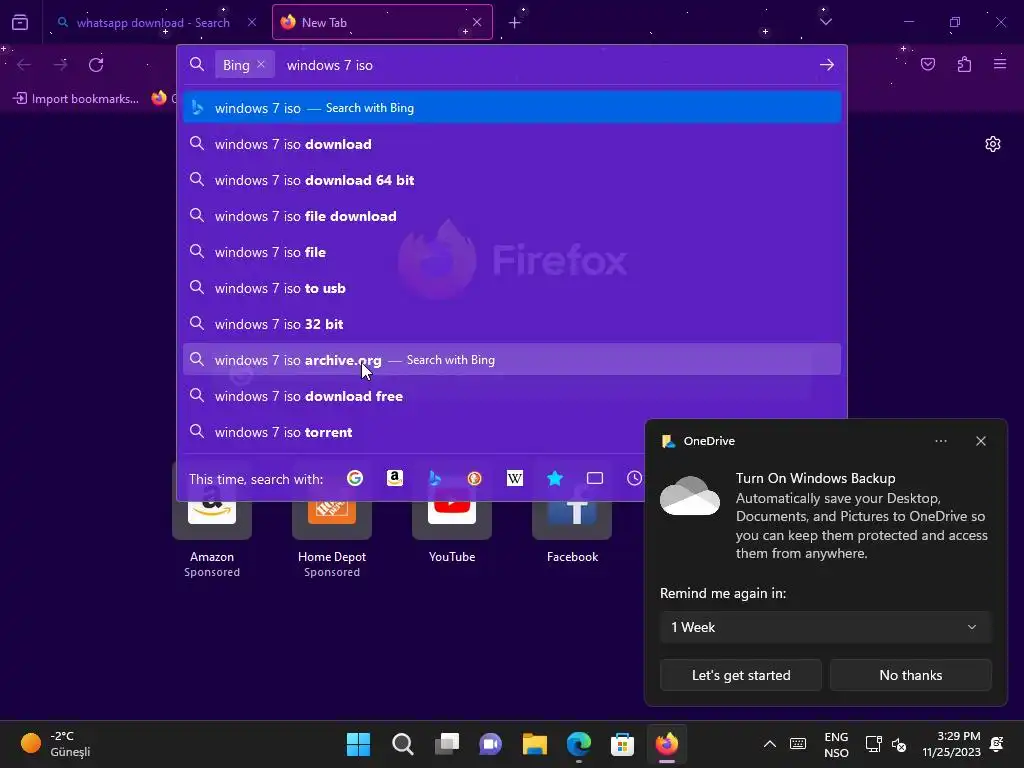Viewport: 1024px width, 768px height.
Task: Open the Windows Start menu
Action: (359, 744)
